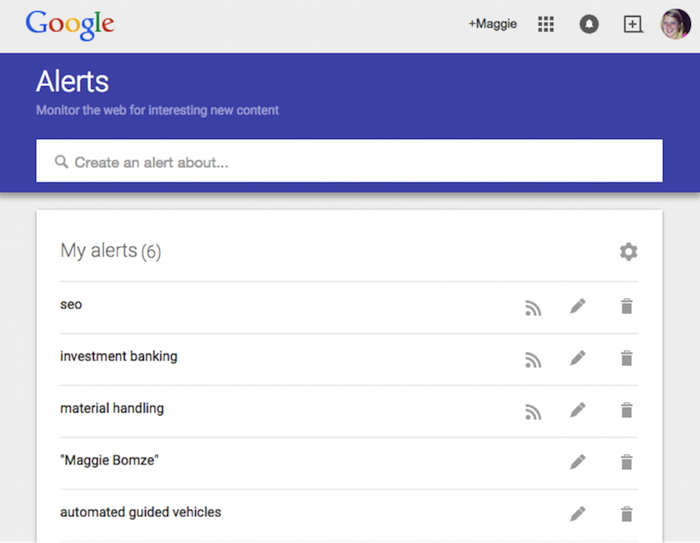The height and width of the screenshot is (543, 700).
Task: Focus the Create an alert about field
Action: [349, 162]
